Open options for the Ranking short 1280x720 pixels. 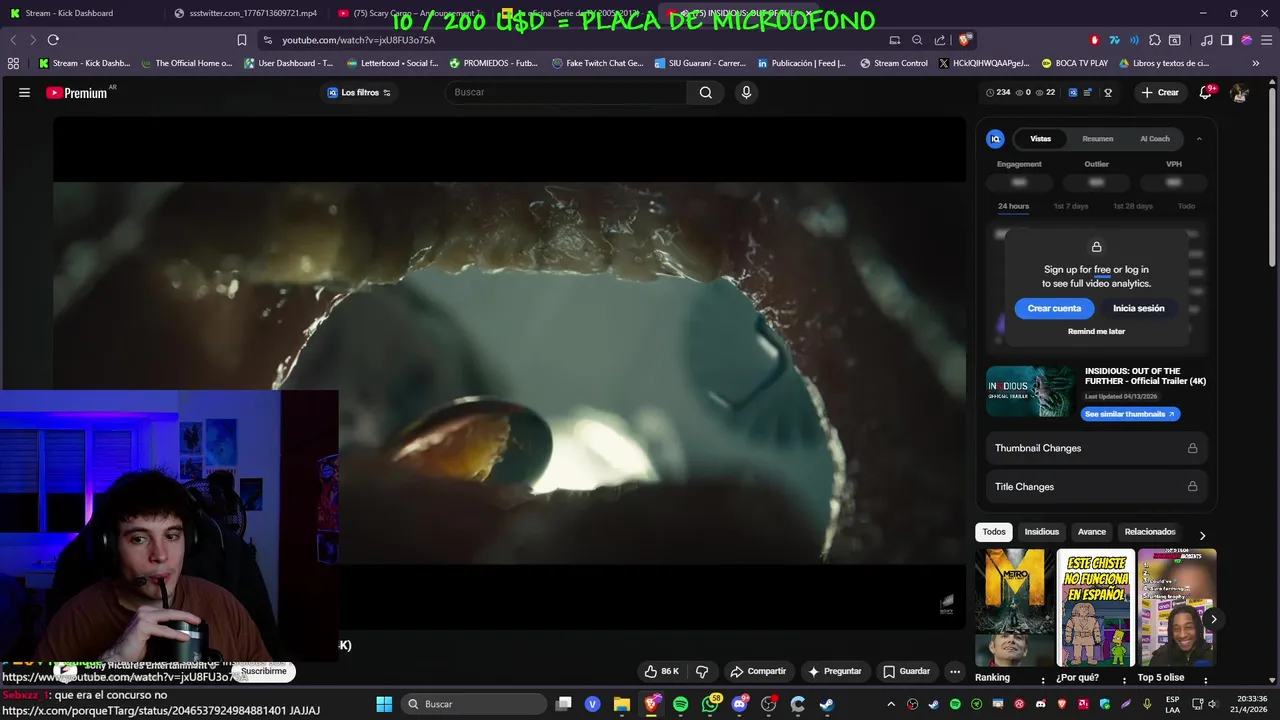click(1043, 680)
